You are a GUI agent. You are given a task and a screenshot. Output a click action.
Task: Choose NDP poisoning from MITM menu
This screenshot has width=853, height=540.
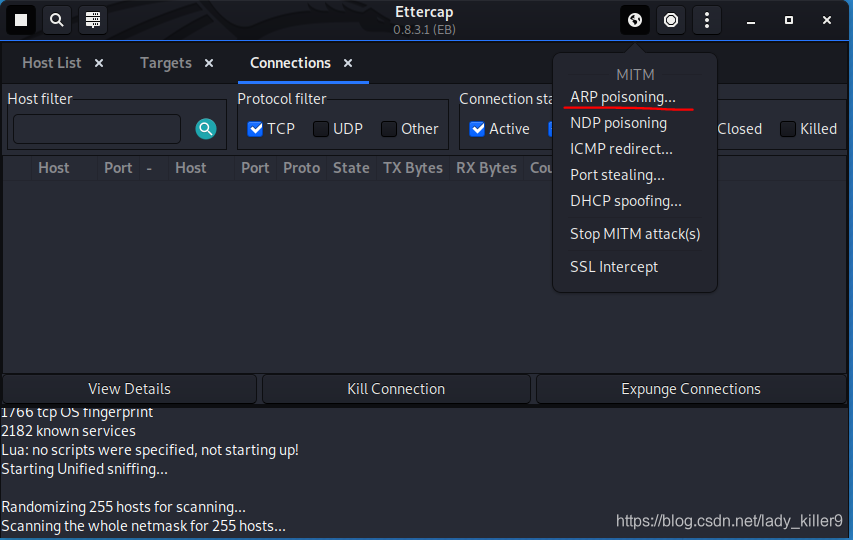coord(619,123)
